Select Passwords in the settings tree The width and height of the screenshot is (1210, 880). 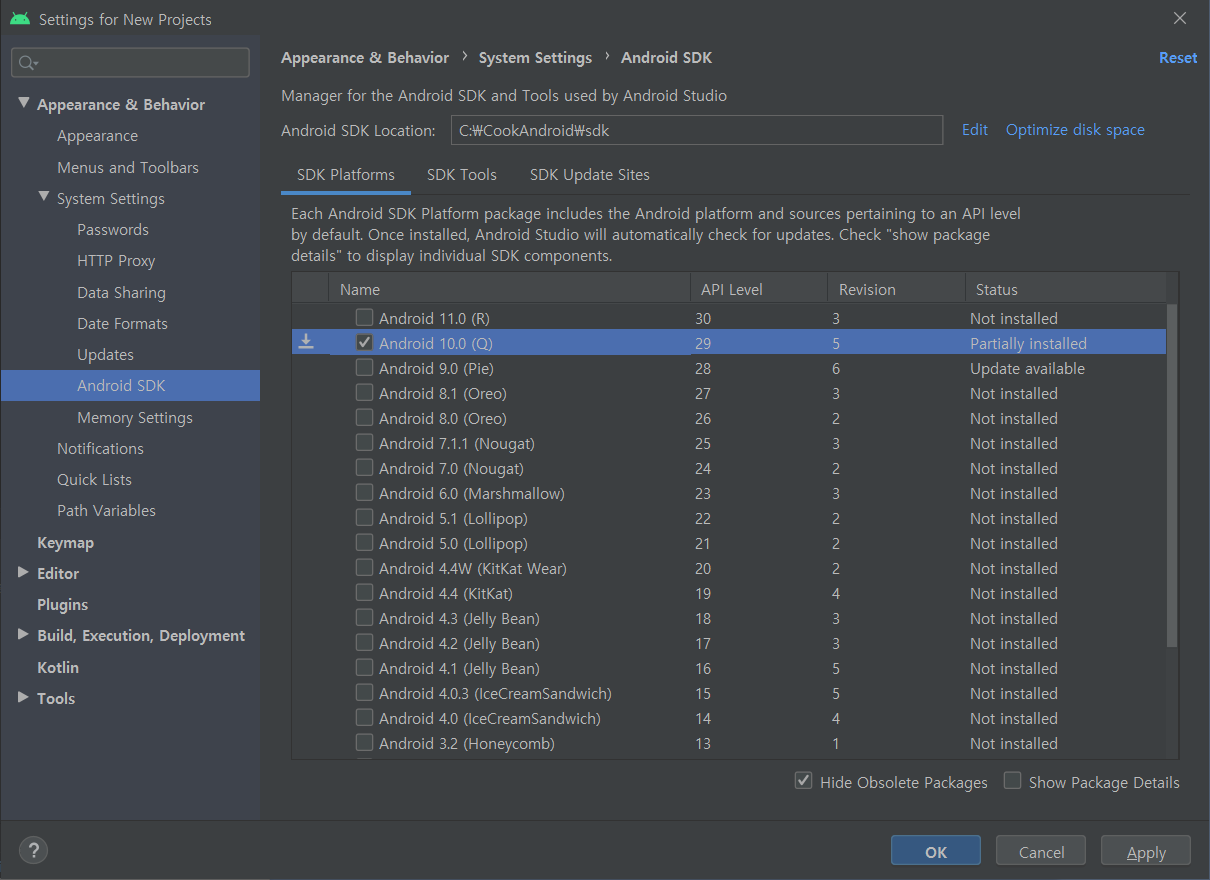point(113,229)
